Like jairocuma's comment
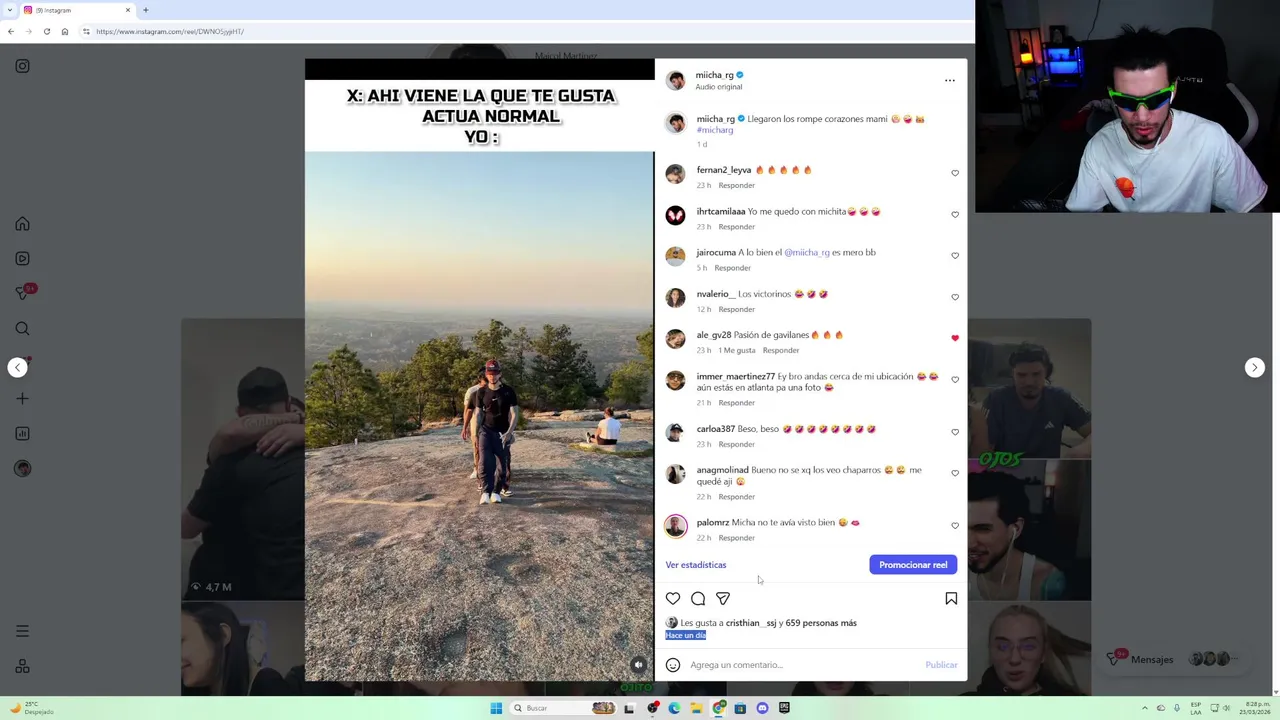Screen dimensions: 1280x720 955,255
